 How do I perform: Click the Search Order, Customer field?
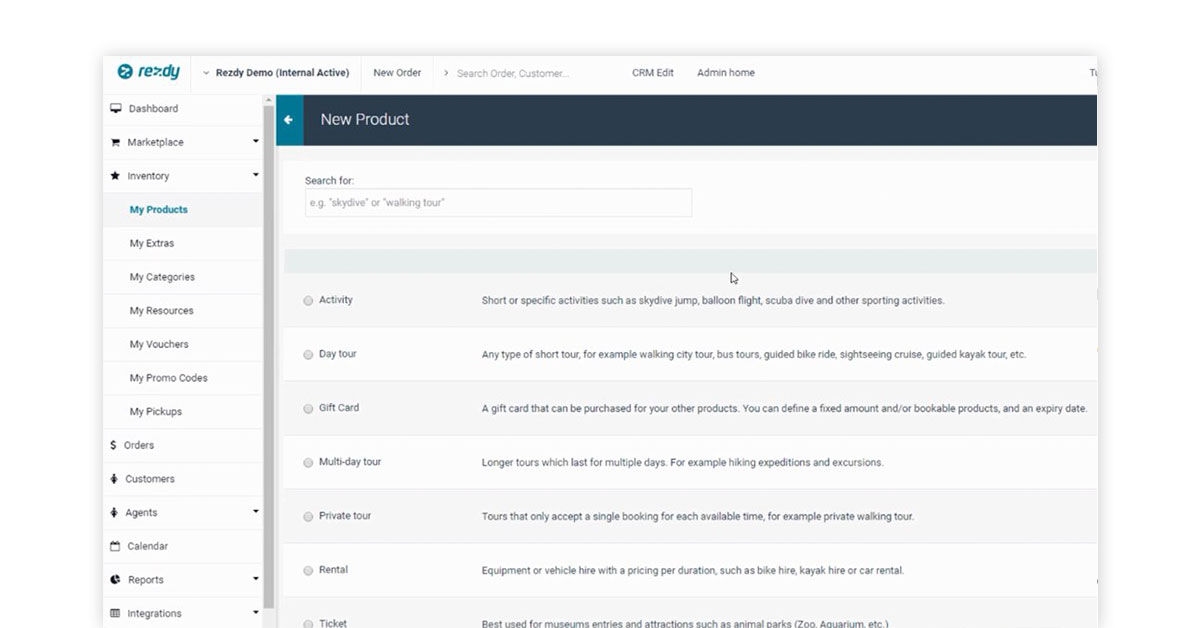coord(513,73)
